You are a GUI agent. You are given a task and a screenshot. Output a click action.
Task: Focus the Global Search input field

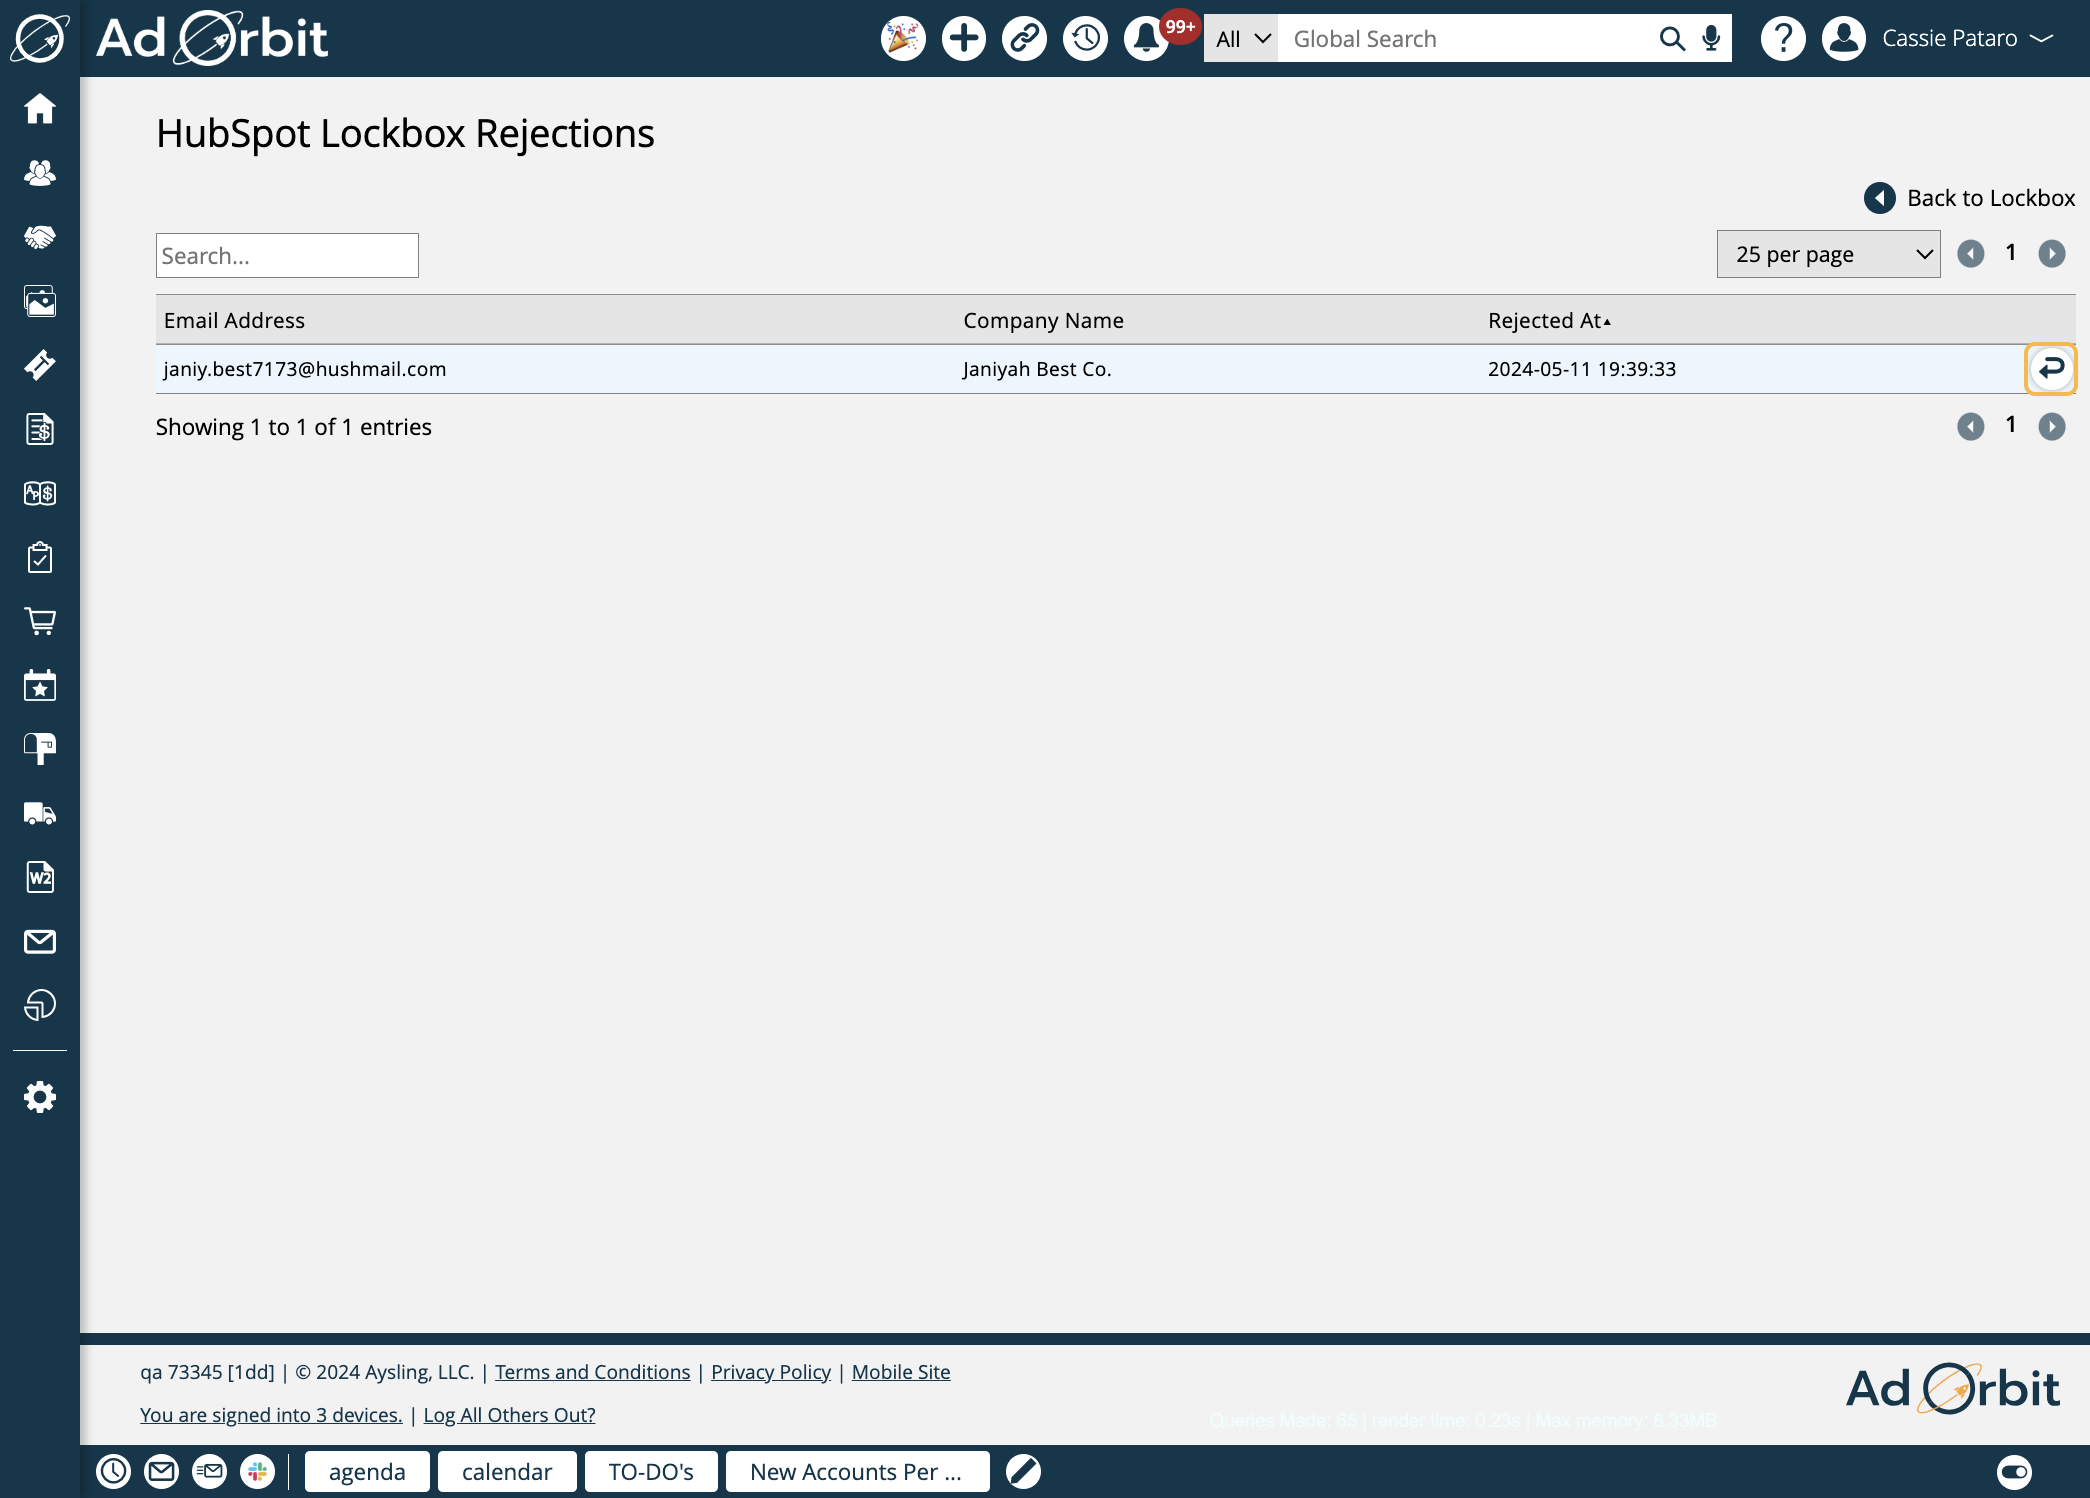click(x=1466, y=39)
